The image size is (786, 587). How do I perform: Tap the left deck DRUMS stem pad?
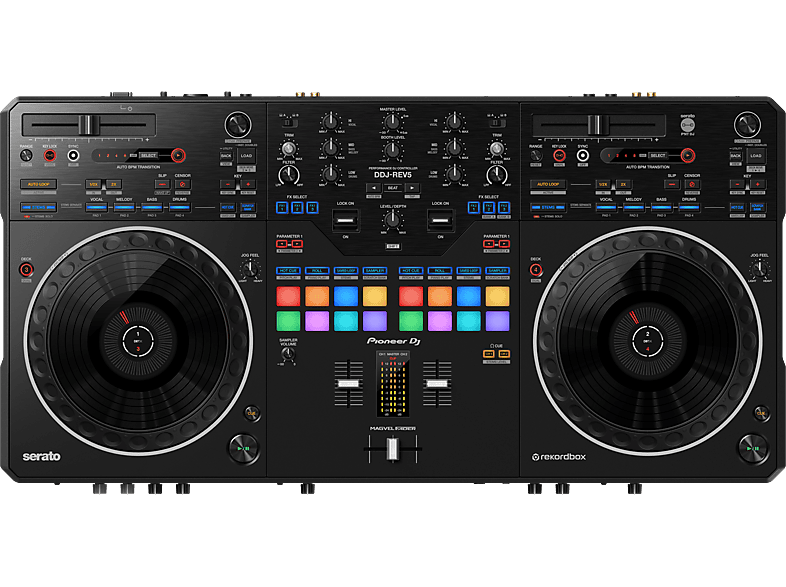(x=179, y=207)
